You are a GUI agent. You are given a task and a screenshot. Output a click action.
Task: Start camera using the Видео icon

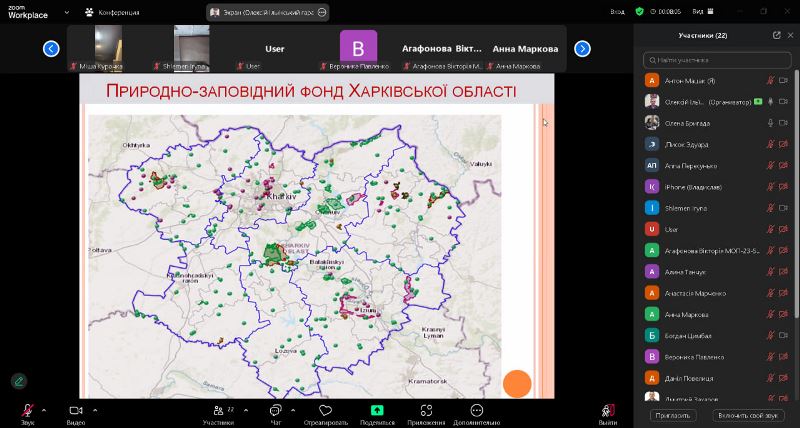click(76, 411)
